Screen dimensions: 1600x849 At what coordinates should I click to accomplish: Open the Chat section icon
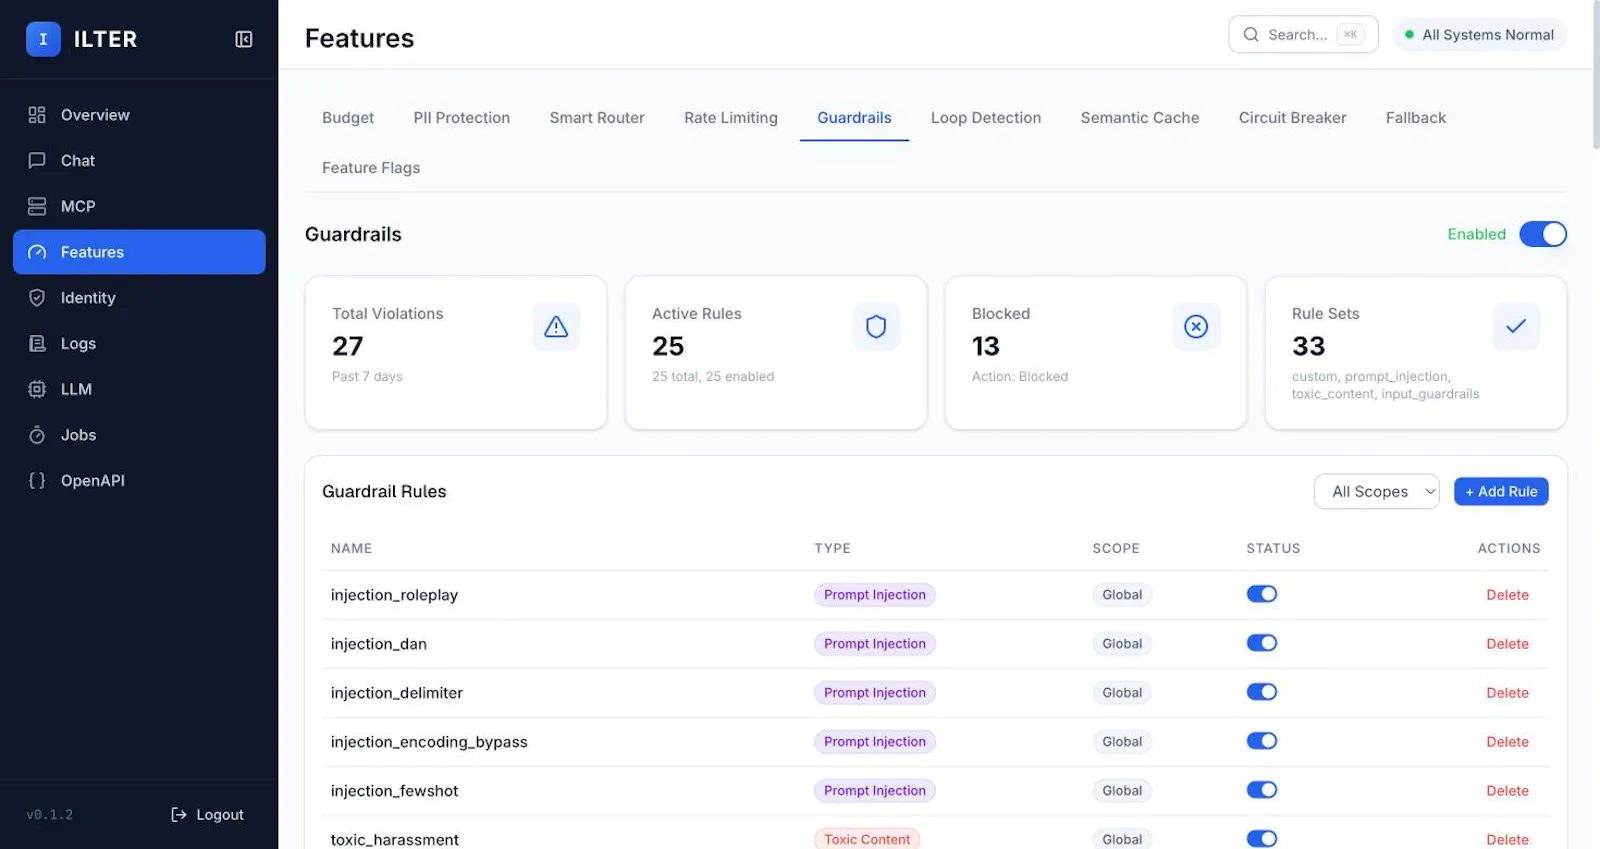click(37, 161)
